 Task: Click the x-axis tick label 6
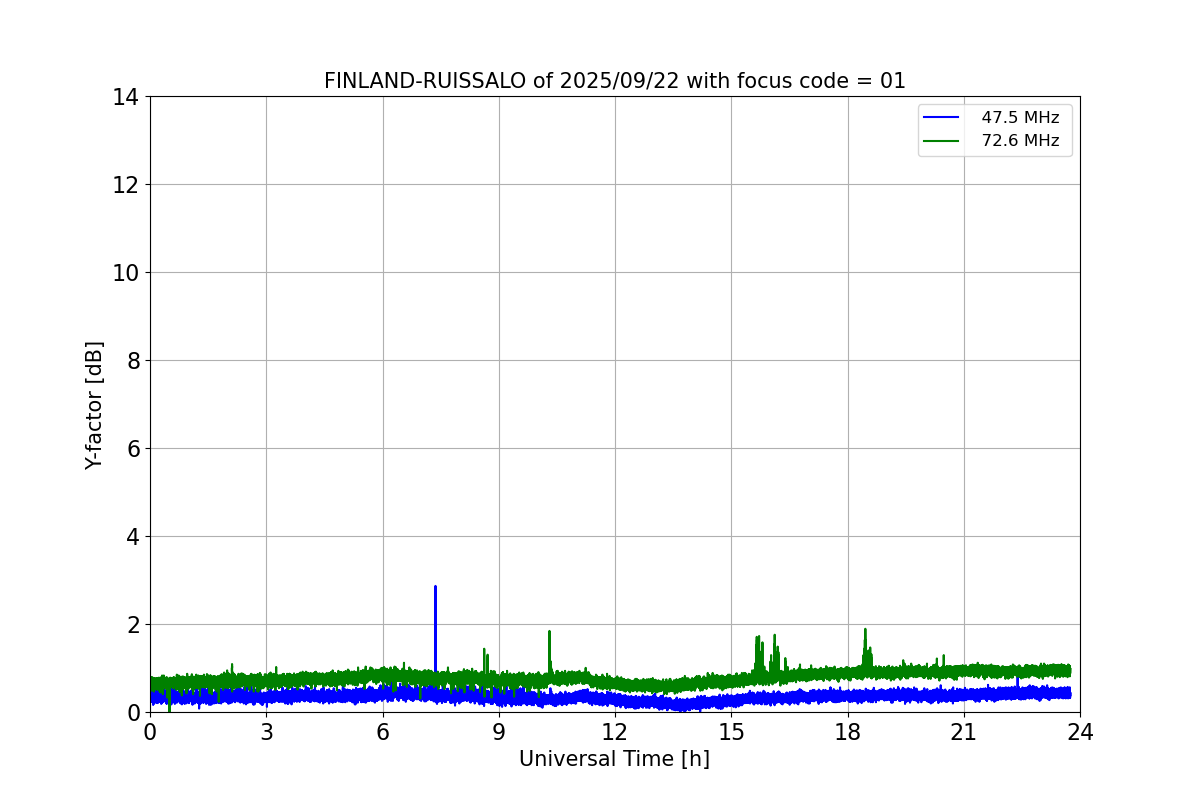point(383,732)
